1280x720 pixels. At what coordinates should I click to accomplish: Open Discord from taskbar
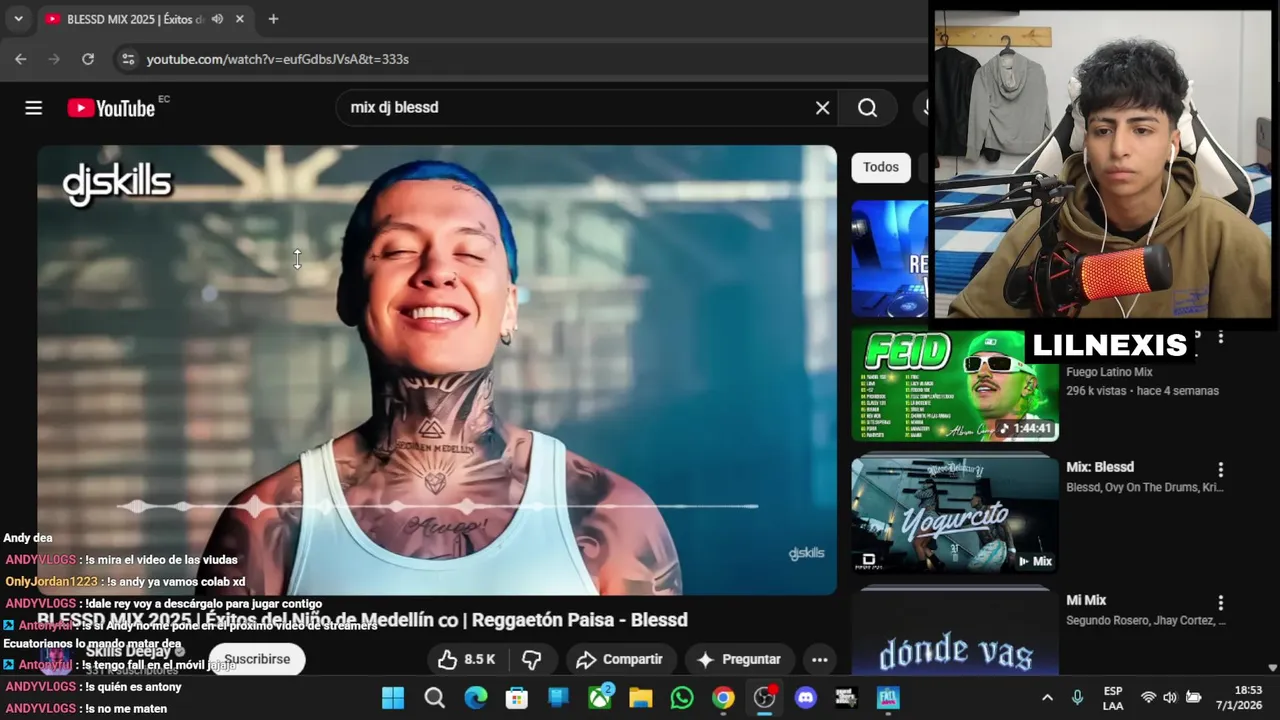pos(806,698)
